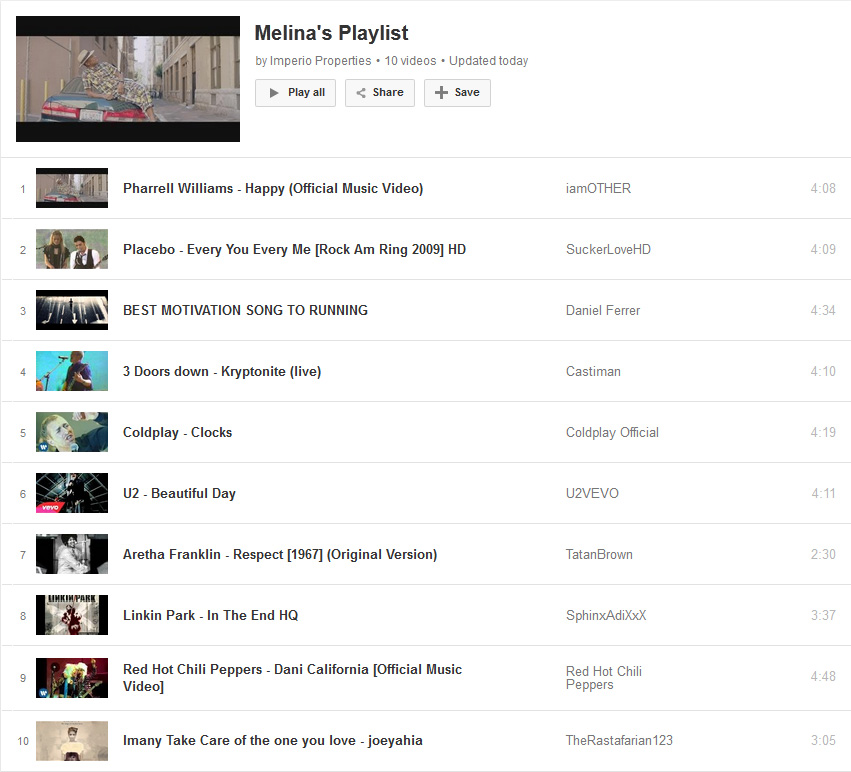Click the Melina's Playlist heading
Screen dimensions: 851x772
(331, 33)
